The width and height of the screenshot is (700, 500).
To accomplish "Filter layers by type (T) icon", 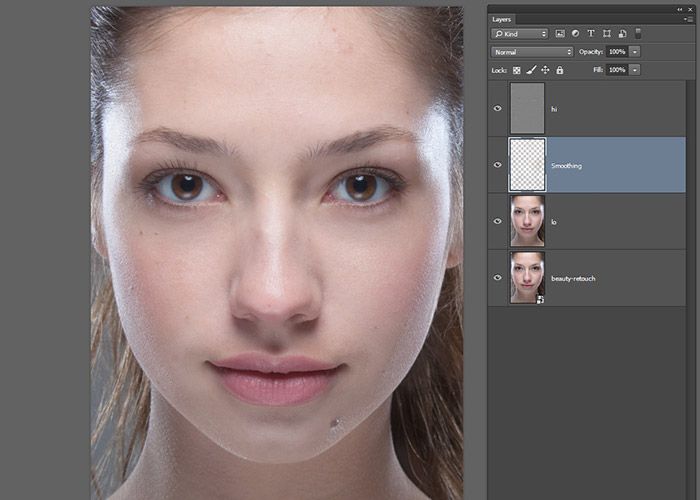I will click(592, 34).
